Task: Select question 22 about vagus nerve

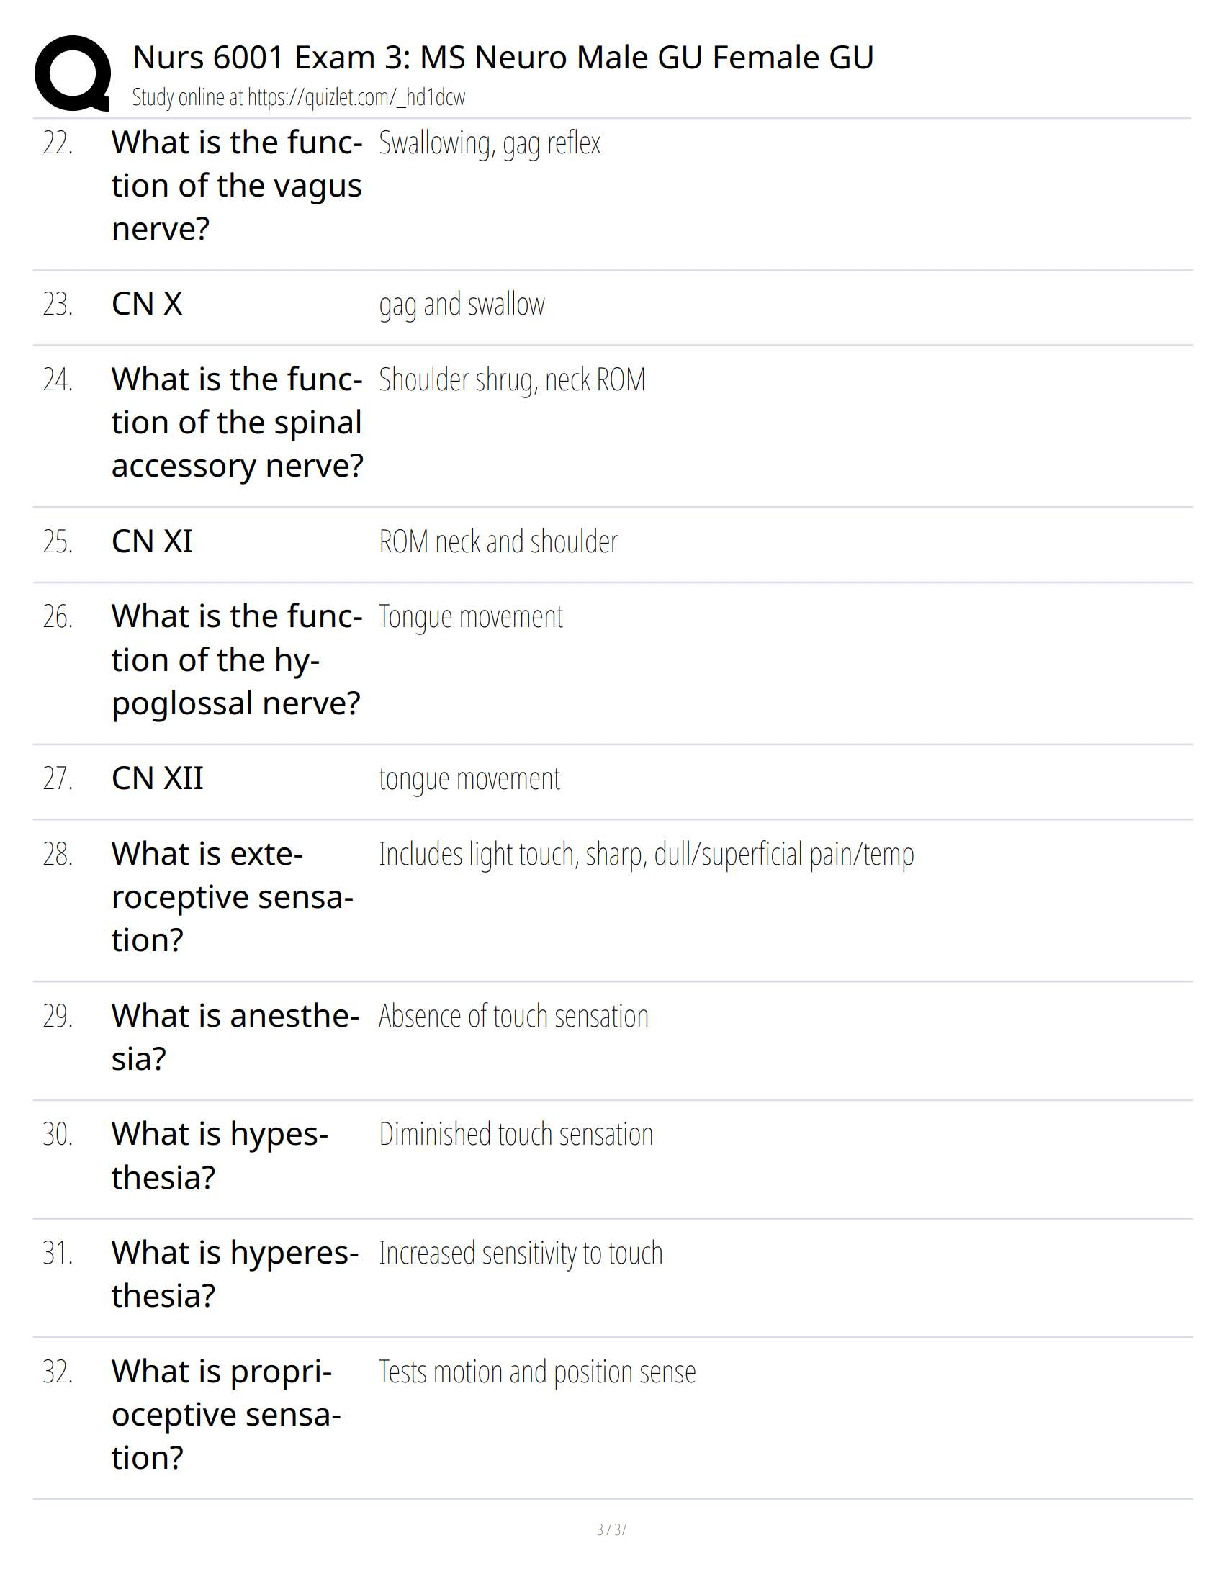Action: click(x=237, y=186)
